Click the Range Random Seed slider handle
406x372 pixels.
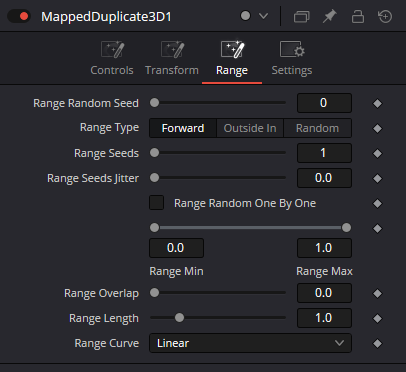pyautogui.click(x=154, y=103)
